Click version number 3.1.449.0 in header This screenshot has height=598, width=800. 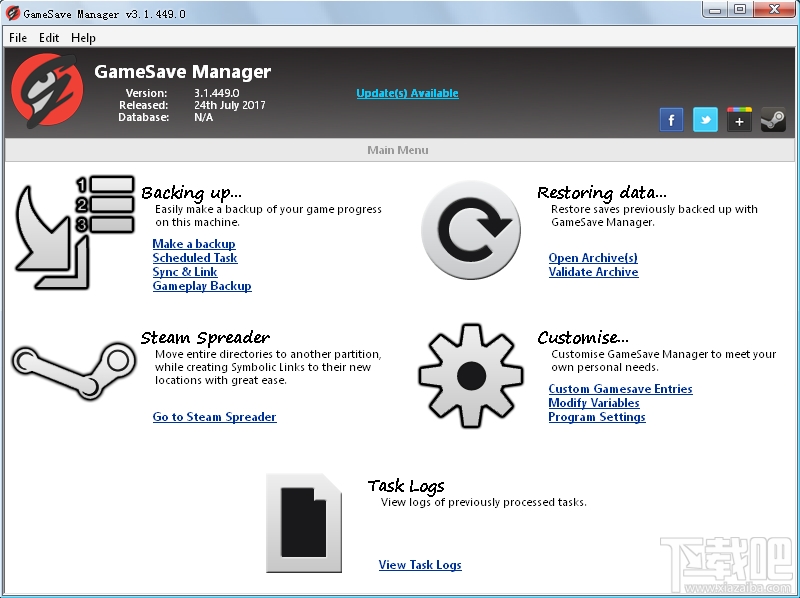click(x=216, y=93)
